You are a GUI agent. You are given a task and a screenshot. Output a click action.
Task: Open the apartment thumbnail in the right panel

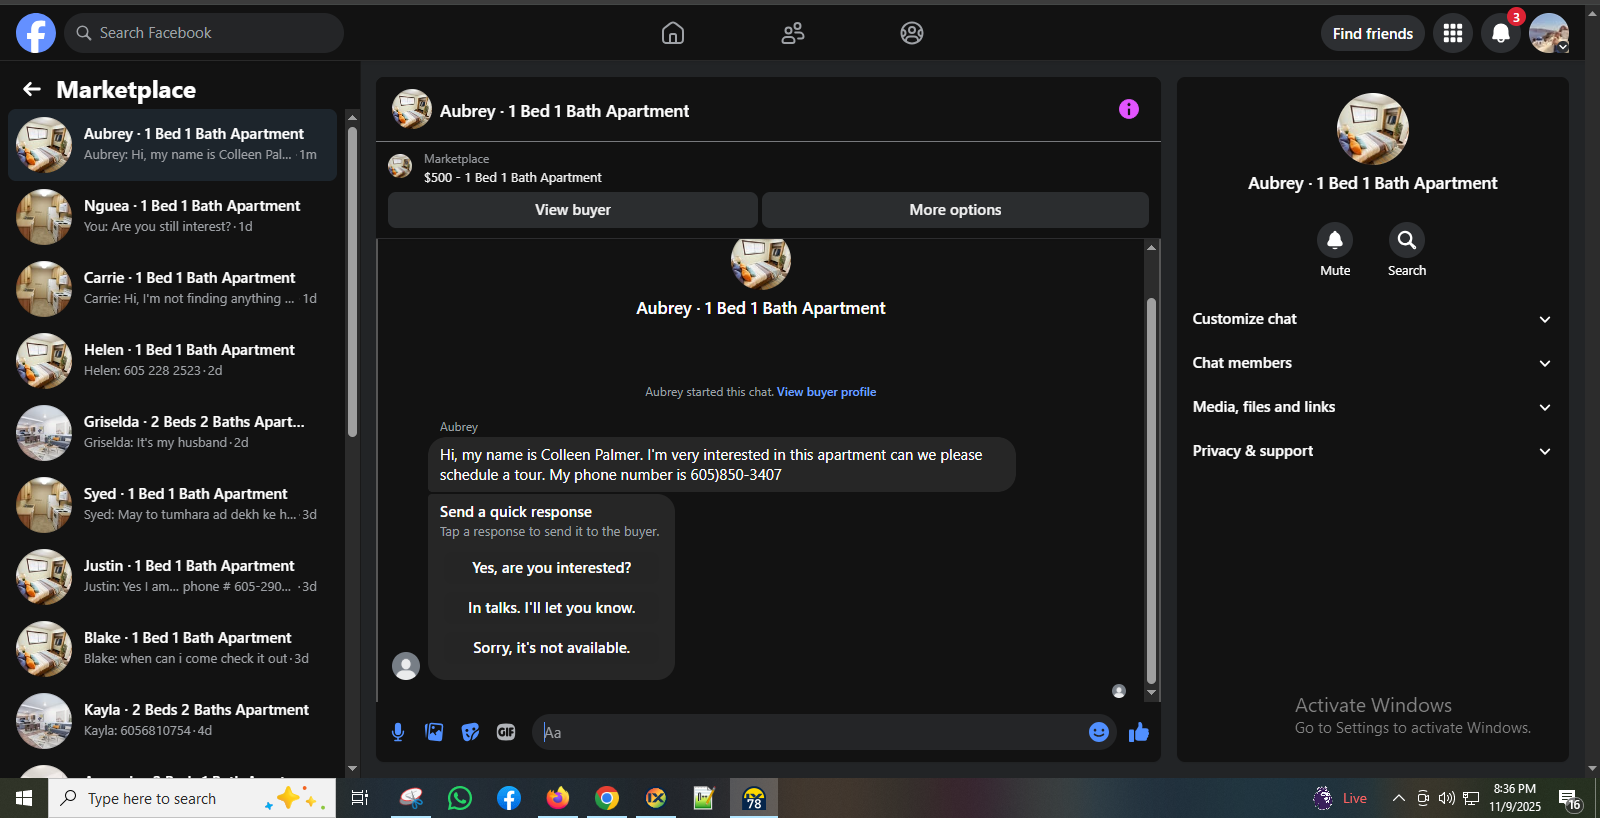coord(1373,129)
